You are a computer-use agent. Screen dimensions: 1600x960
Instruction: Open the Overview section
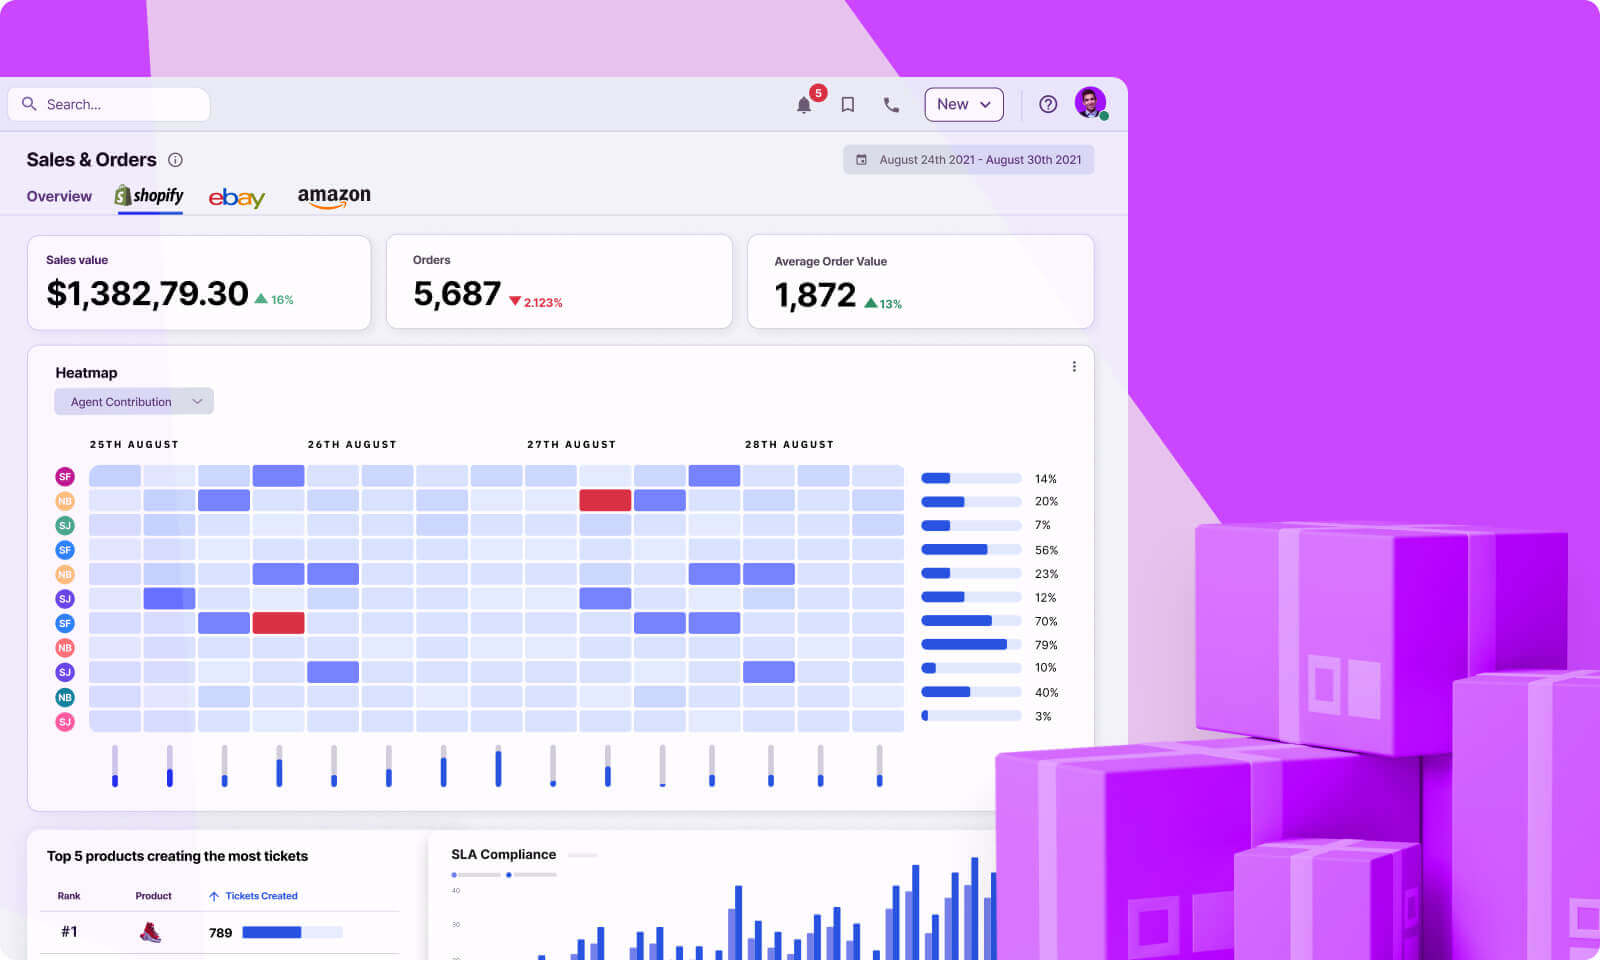click(x=58, y=196)
